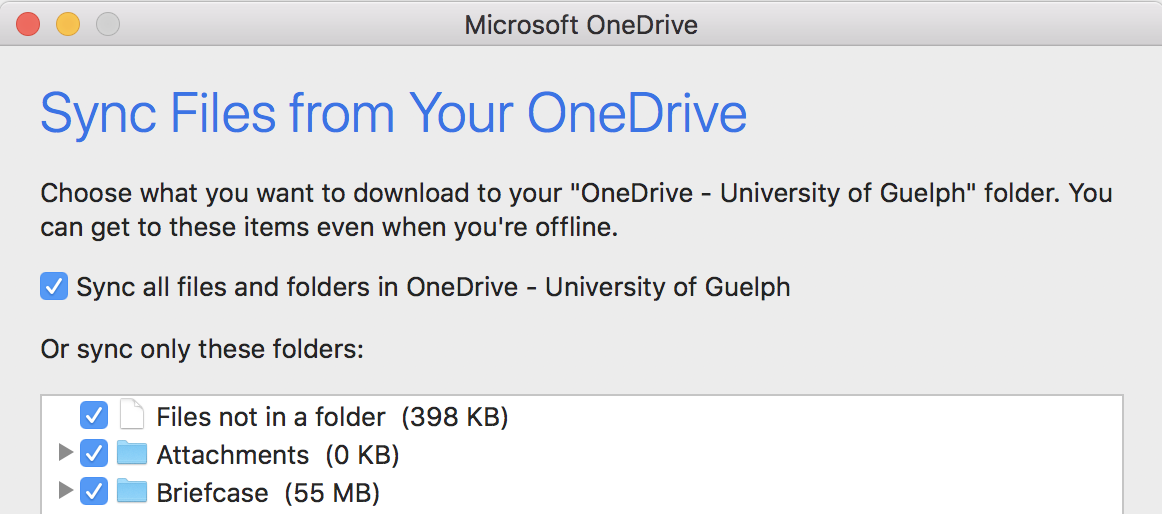Screen dimensions: 1162x514
Task: Click the Sync Files from Your OneDrive heading
Action: pyautogui.click(x=393, y=114)
